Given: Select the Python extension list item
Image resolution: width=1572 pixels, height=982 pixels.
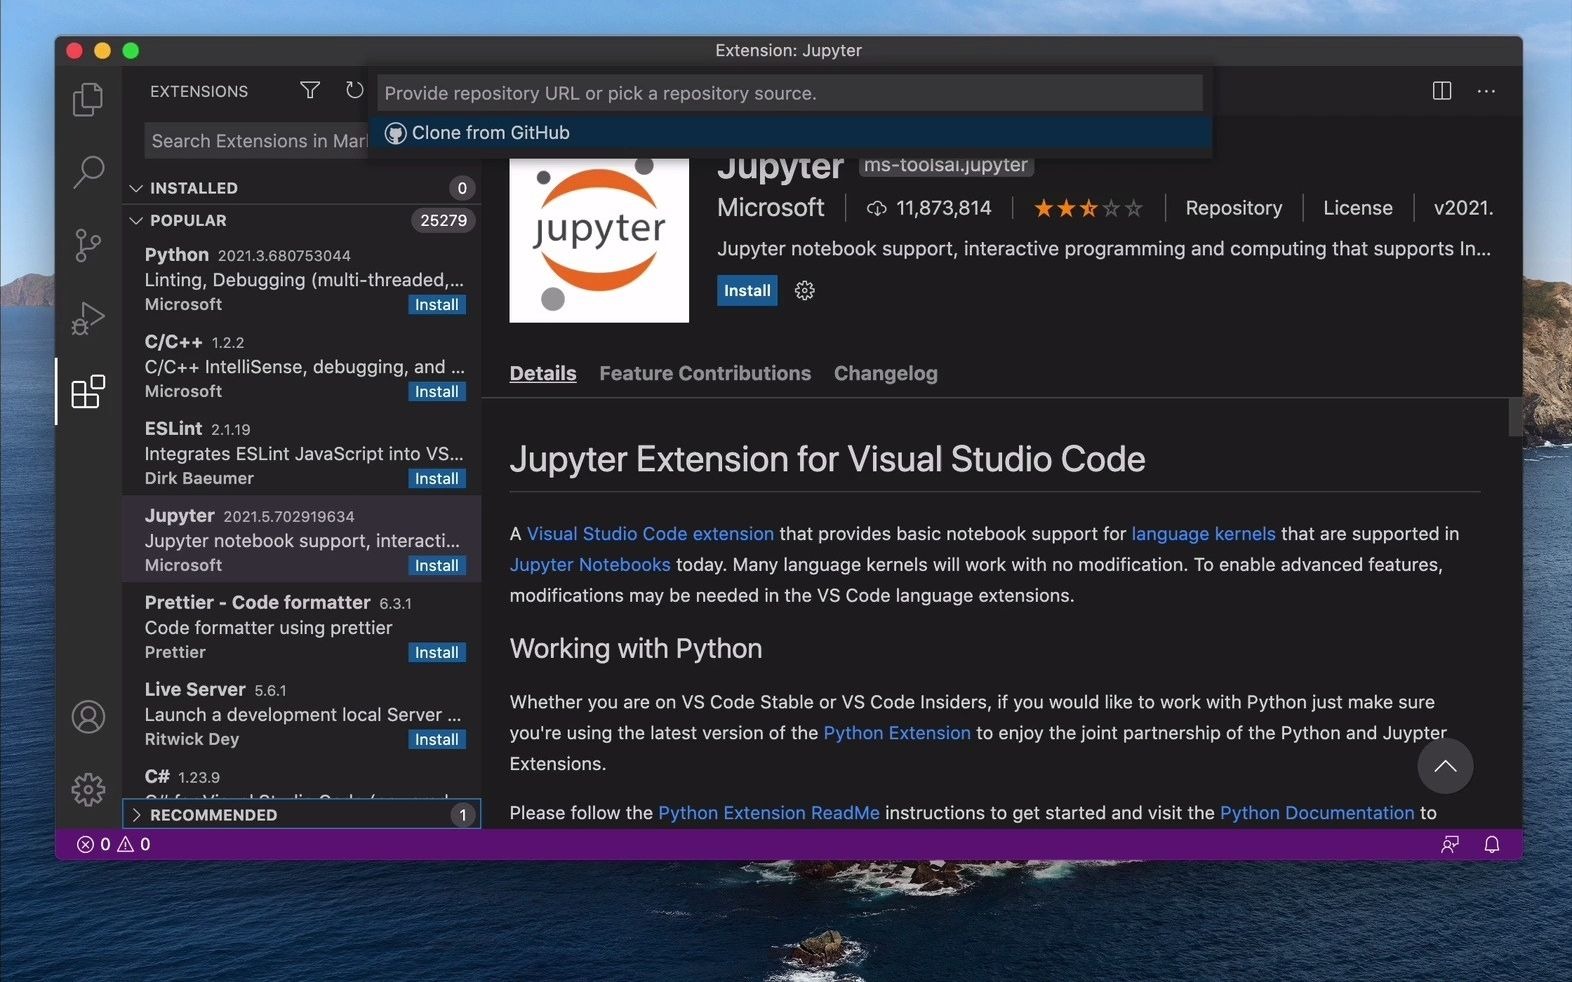Looking at the screenshot, I should (x=301, y=279).
